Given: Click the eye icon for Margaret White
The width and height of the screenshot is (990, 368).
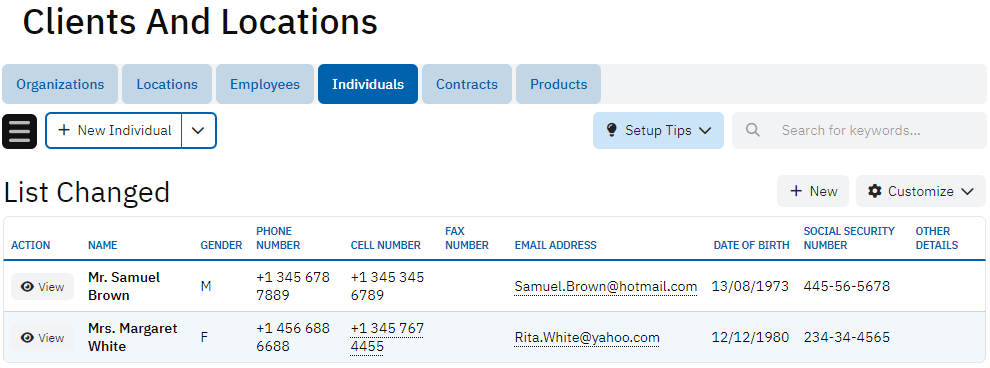Looking at the screenshot, I should click(x=27, y=338).
